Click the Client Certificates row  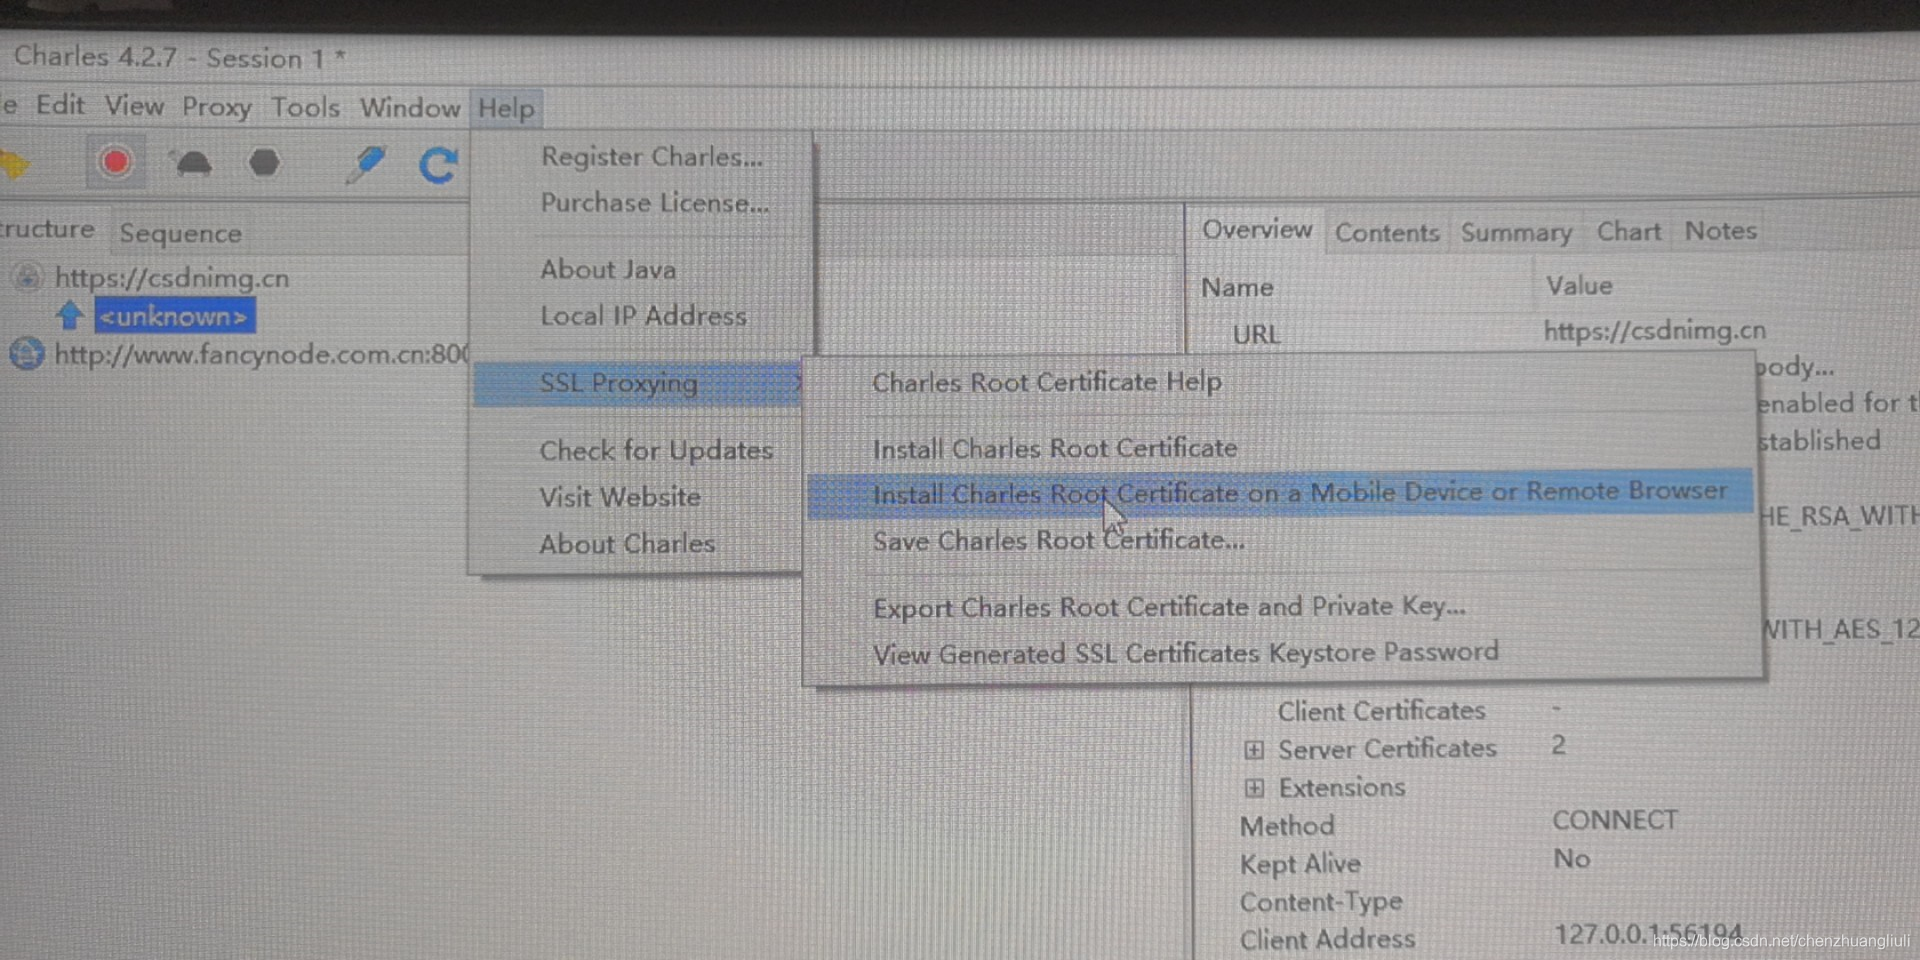point(1381,711)
